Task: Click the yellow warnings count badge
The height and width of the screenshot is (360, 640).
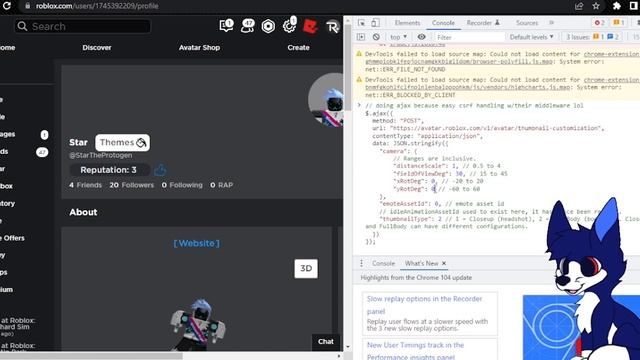Action: coord(619,23)
